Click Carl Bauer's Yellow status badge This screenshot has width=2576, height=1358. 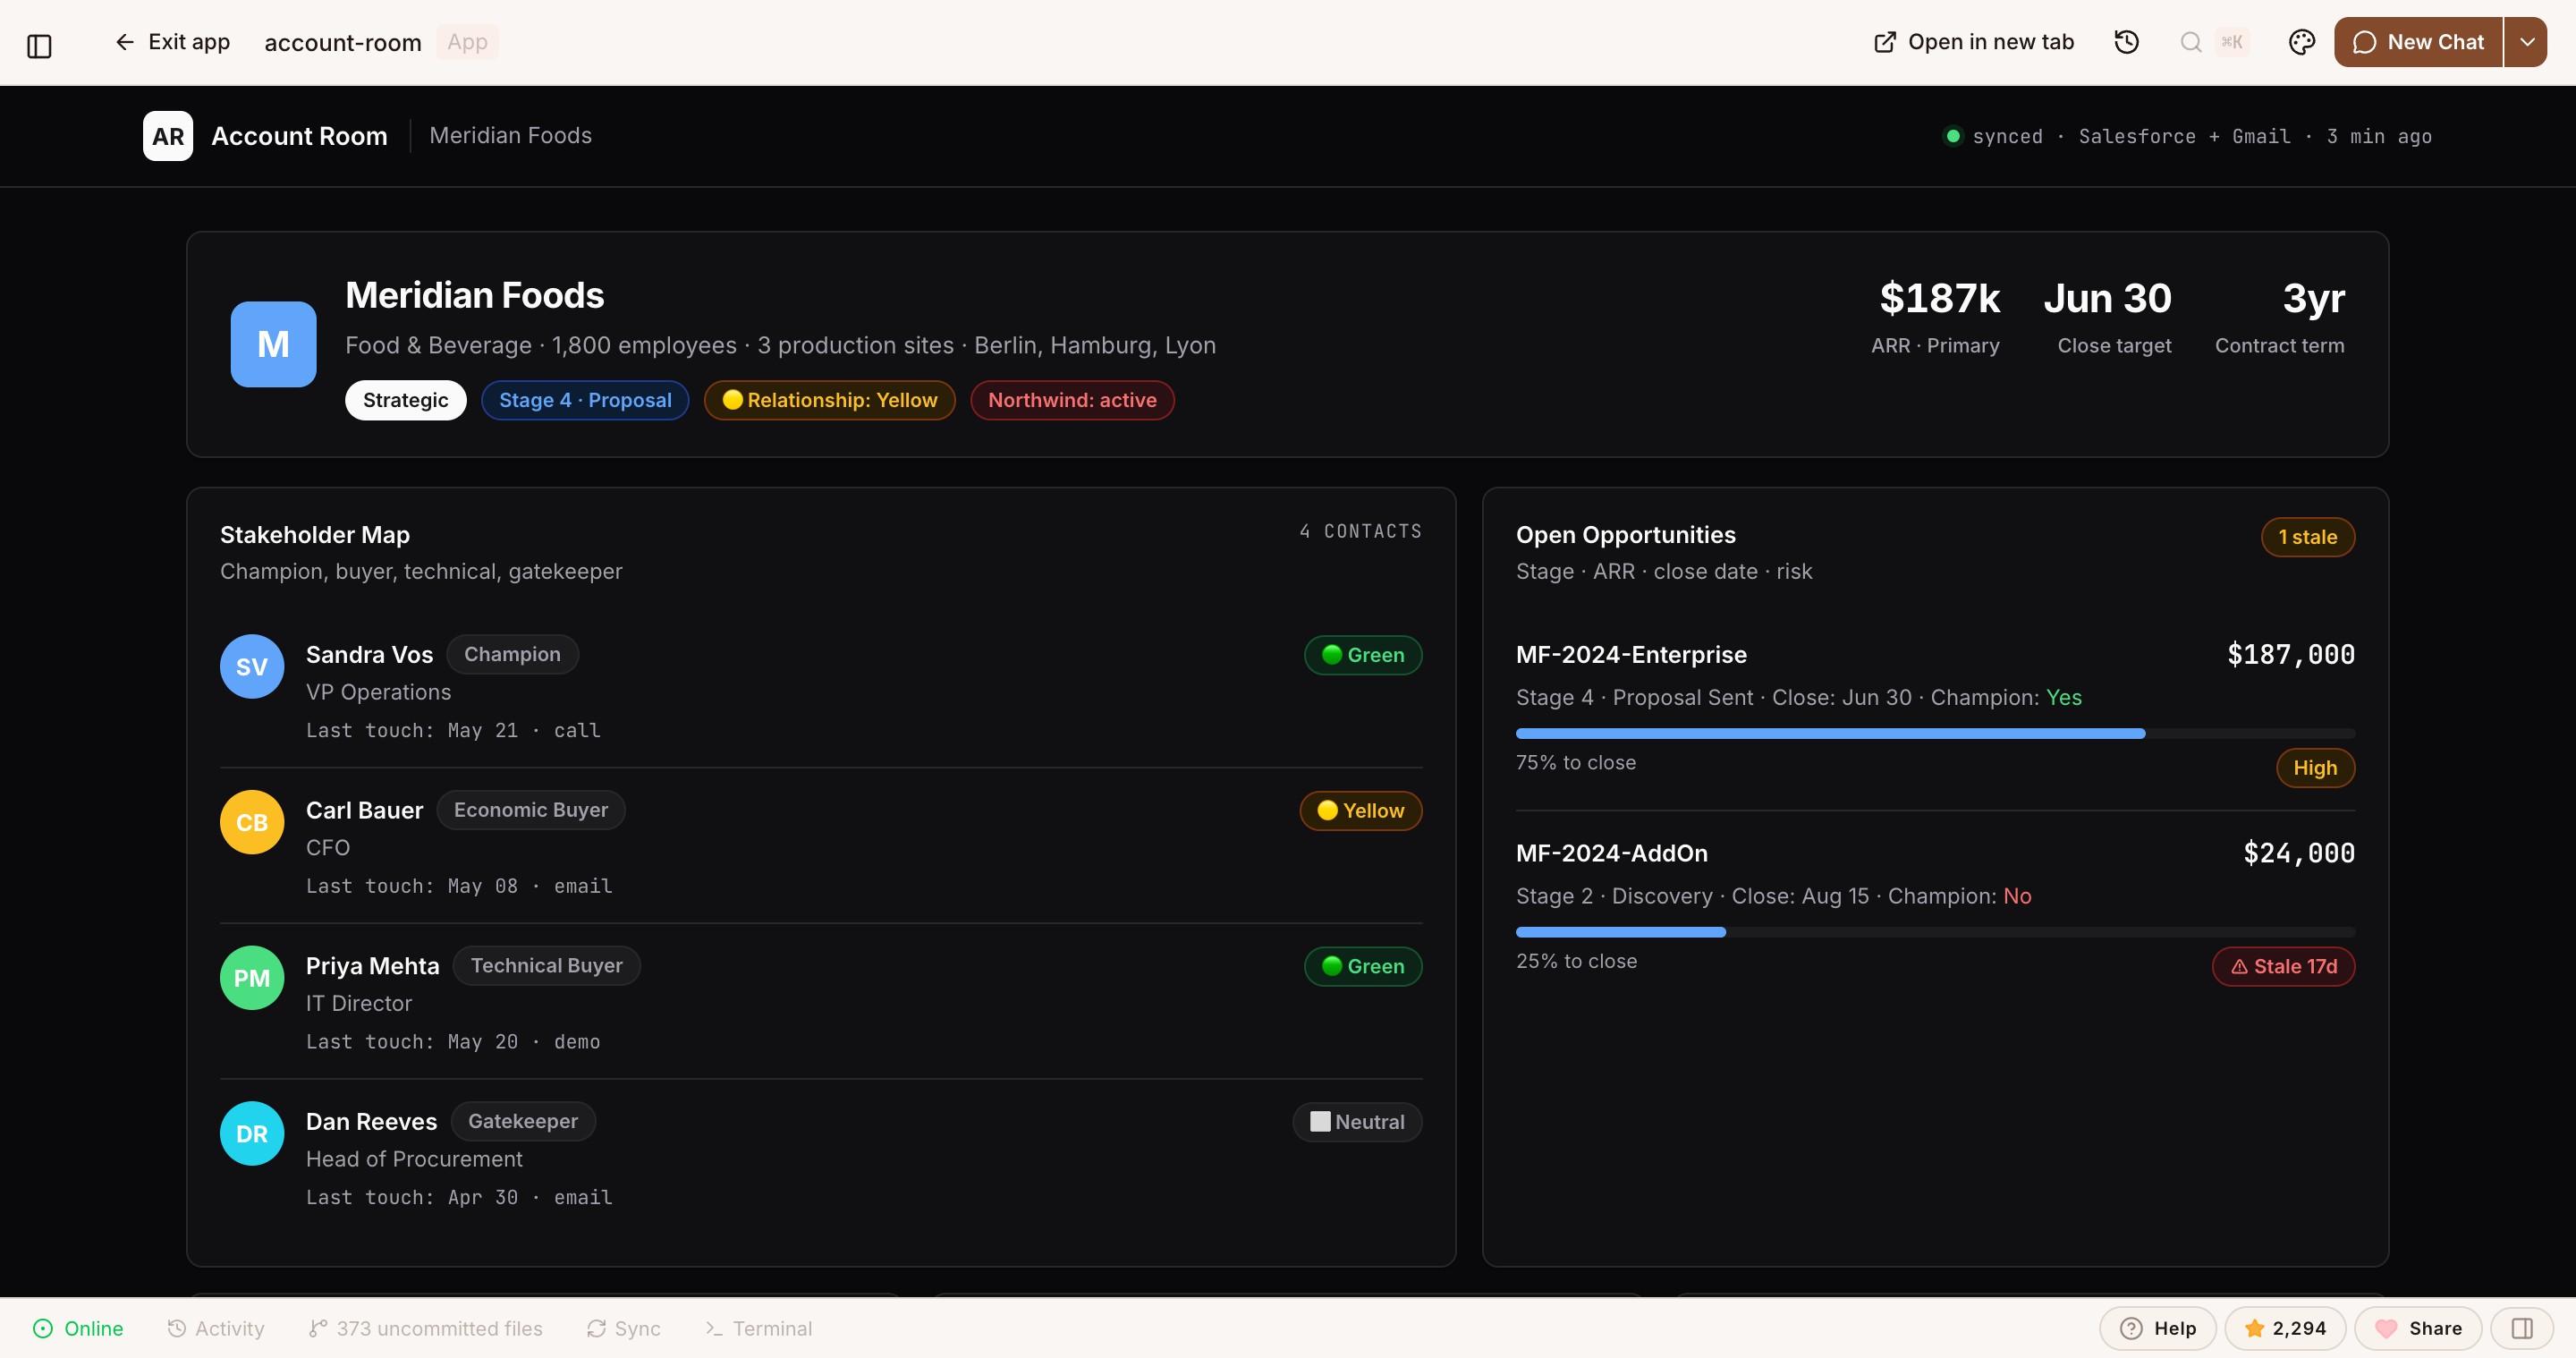[1360, 811]
